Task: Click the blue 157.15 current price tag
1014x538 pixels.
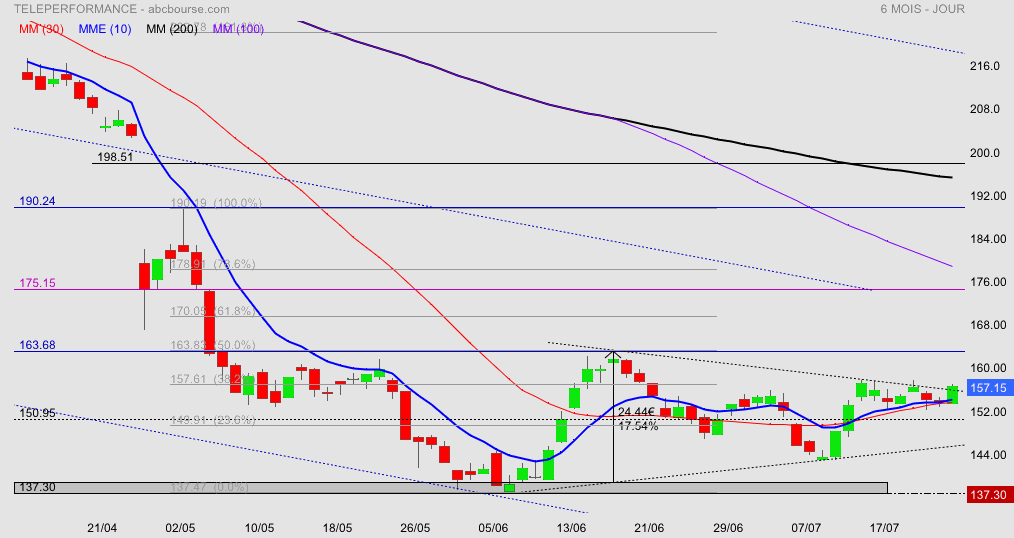Action: [989, 388]
